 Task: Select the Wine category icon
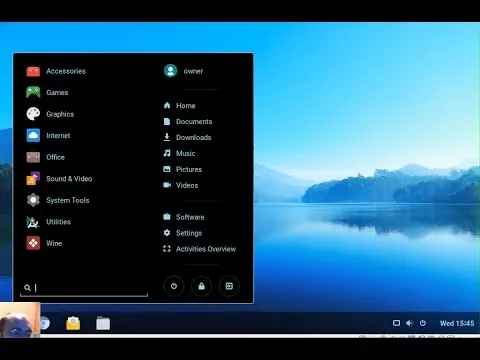click(33, 243)
